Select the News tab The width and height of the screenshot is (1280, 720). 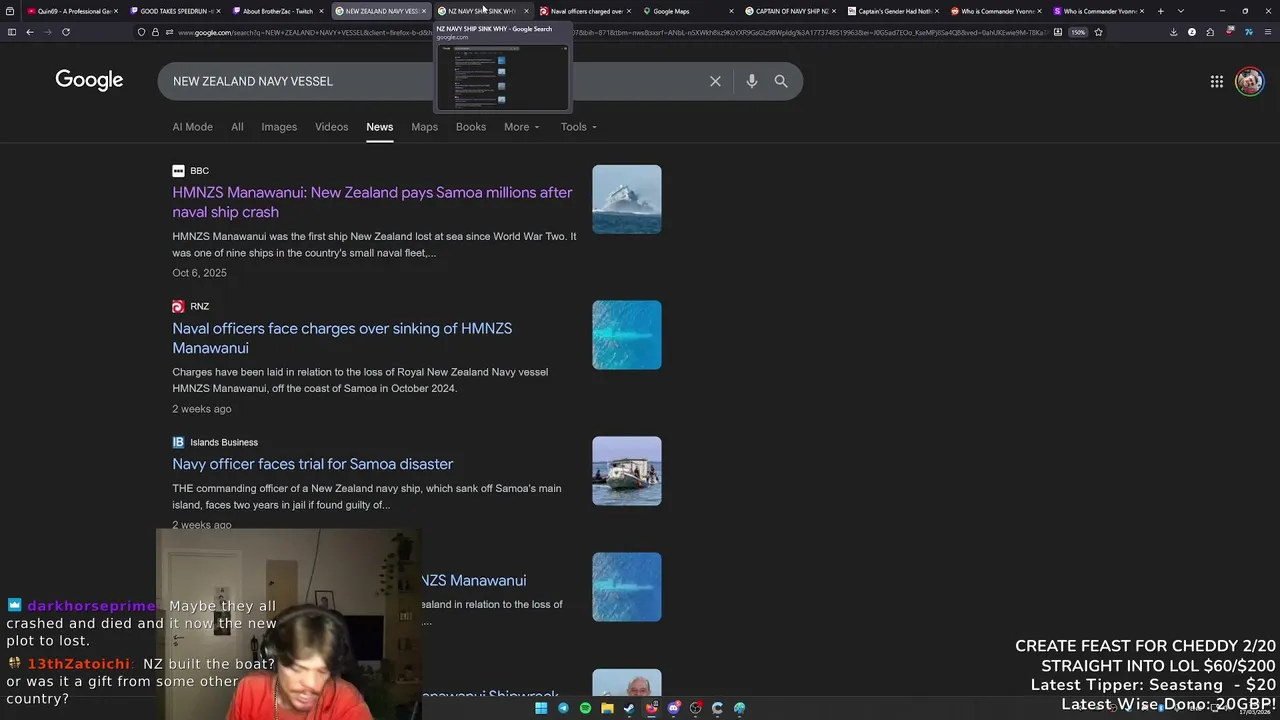pyautogui.click(x=379, y=127)
